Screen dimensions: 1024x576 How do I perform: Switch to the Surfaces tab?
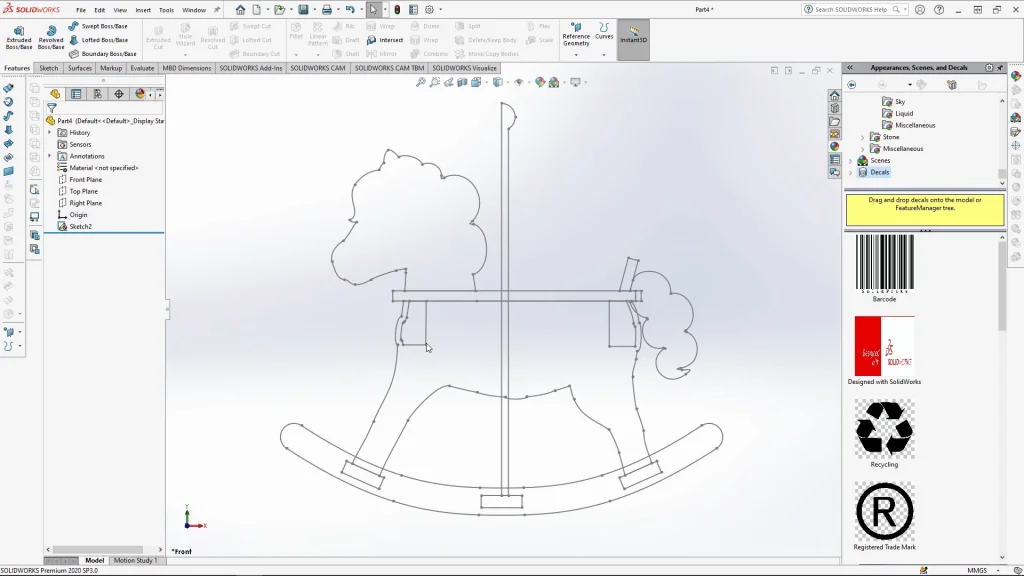pyautogui.click(x=80, y=68)
